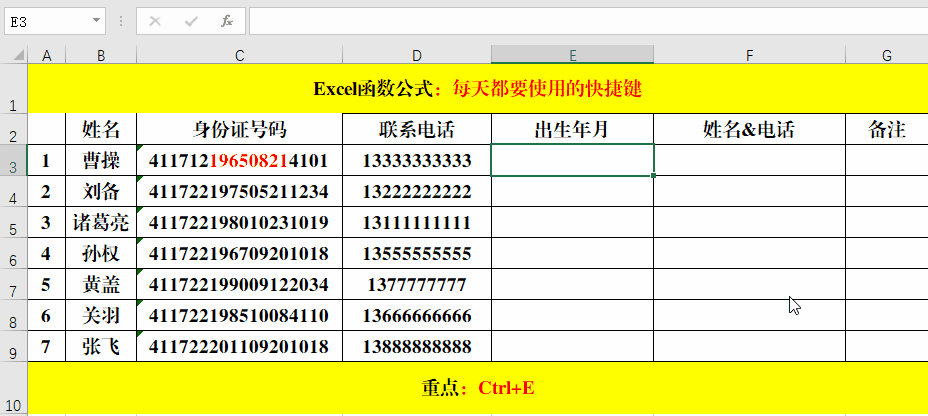This screenshot has height=416, width=928.
Task: Select row 7 header
Action: pyautogui.click(x=14, y=284)
